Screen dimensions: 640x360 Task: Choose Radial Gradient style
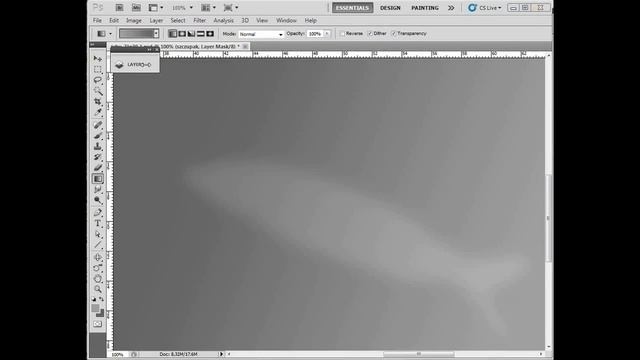tap(182, 34)
